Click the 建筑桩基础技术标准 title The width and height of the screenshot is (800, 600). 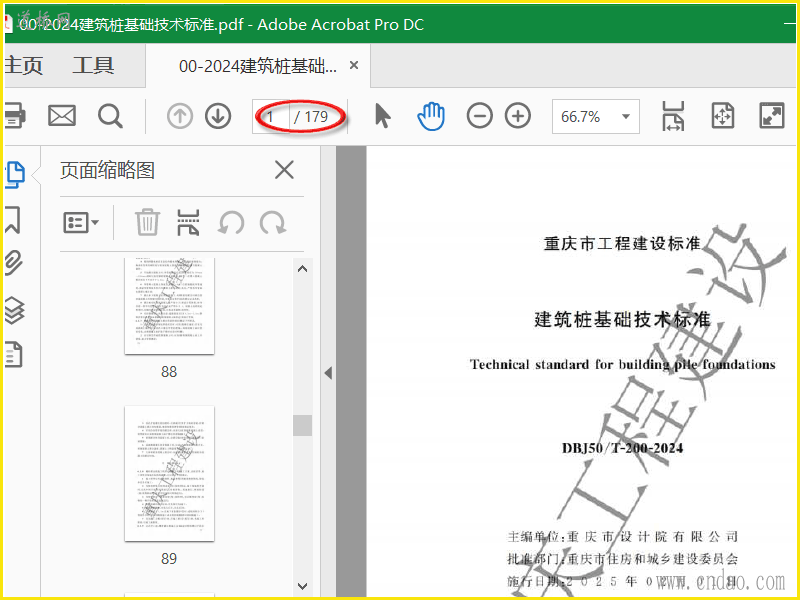(x=622, y=320)
